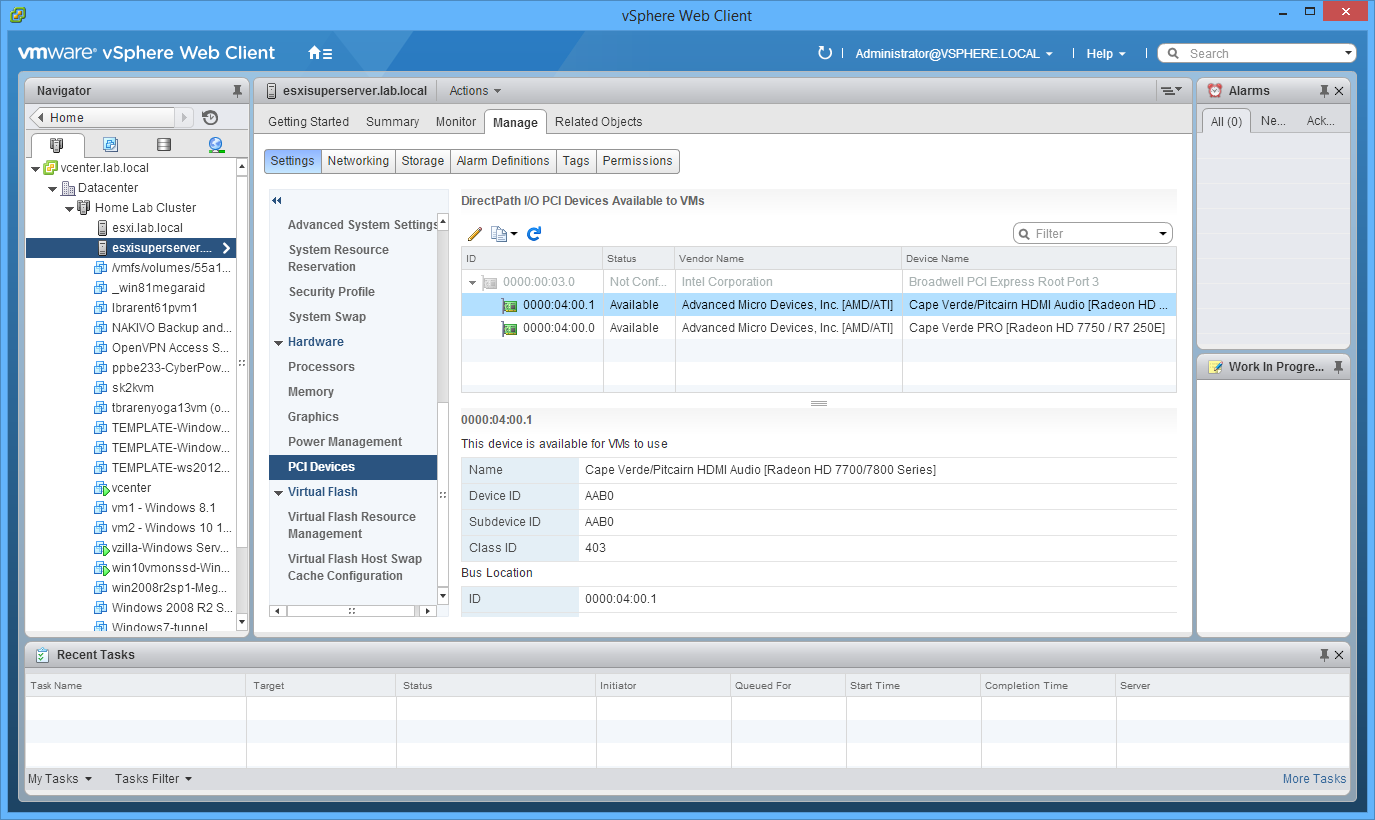
Task: Select the Permissions sub-tab
Action: pos(638,161)
